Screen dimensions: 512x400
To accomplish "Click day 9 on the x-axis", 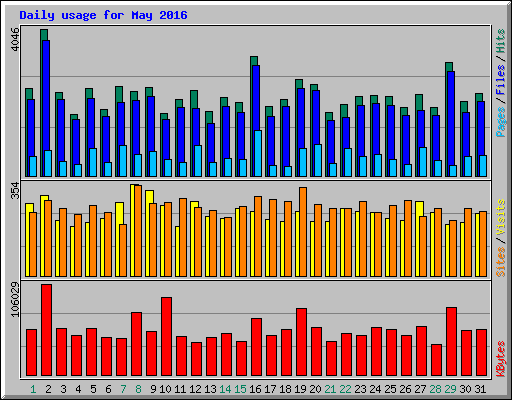I will (x=153, y=389).
